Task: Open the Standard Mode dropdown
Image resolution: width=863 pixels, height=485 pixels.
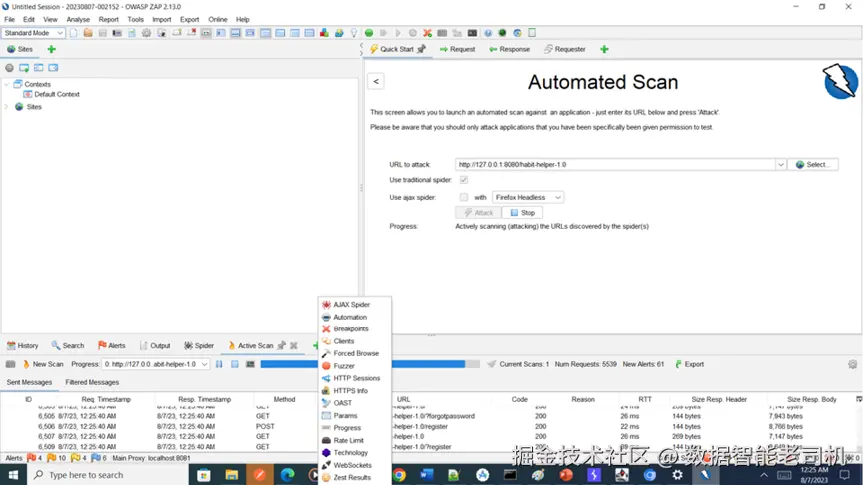Action: (33, 33)
